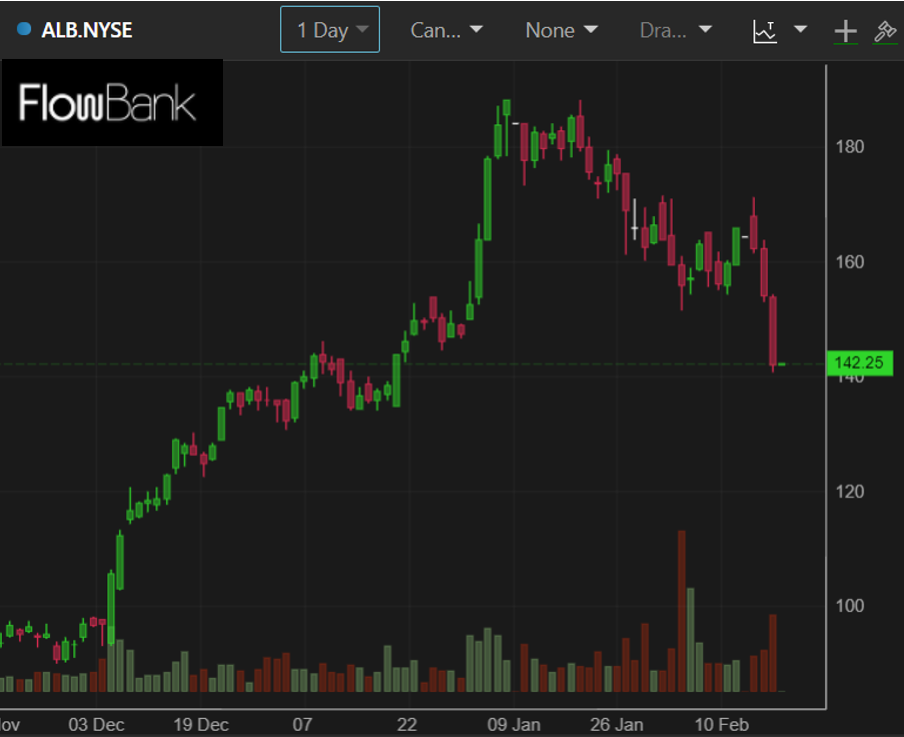904x737 pixels.
Task: Click the 09 Jan date label
Action: pos(515,723)
